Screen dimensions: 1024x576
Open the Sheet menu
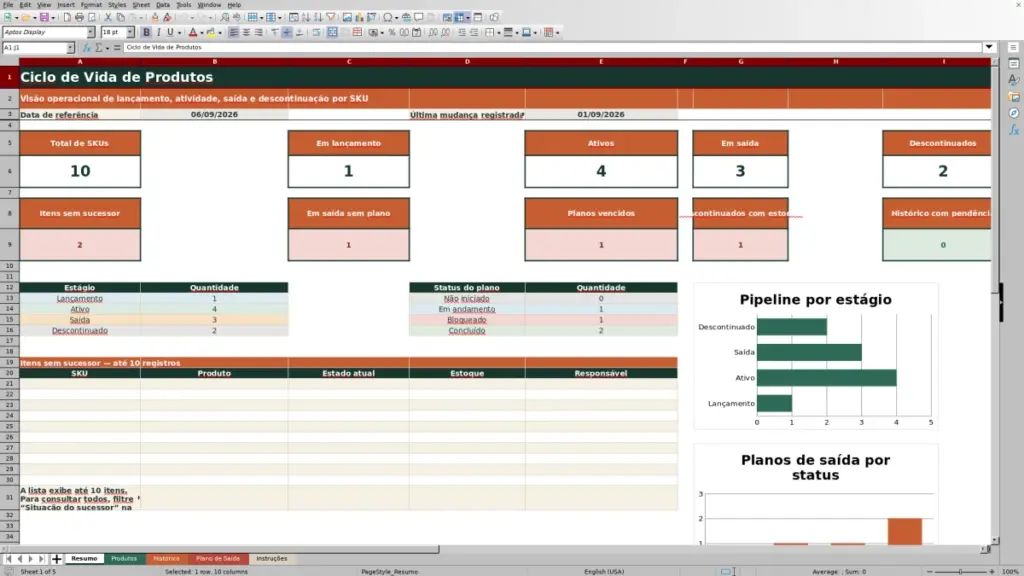pyautogui.click(x=140, y=5)
